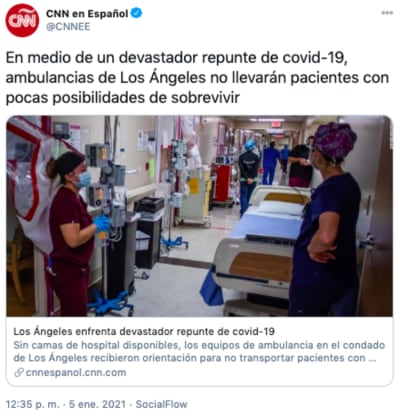
Task: Click the link chain icon beside cnnespanol.cnn.com
Action: pos(19,373)
